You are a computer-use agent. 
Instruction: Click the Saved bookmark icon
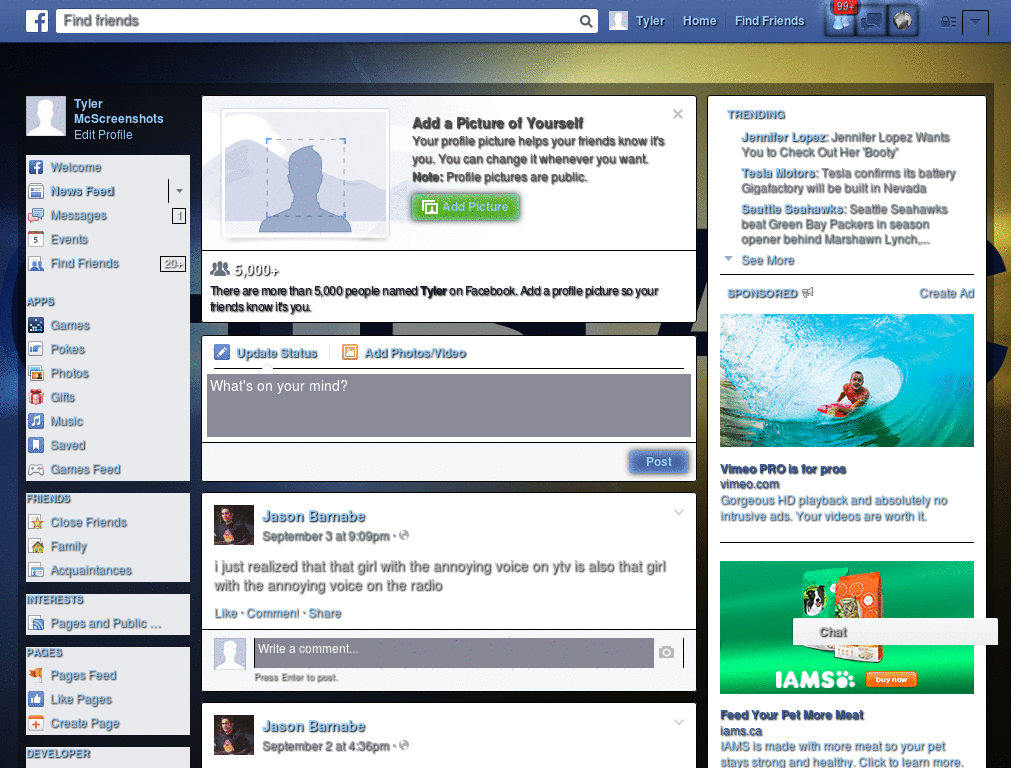[x=36, y=445]
